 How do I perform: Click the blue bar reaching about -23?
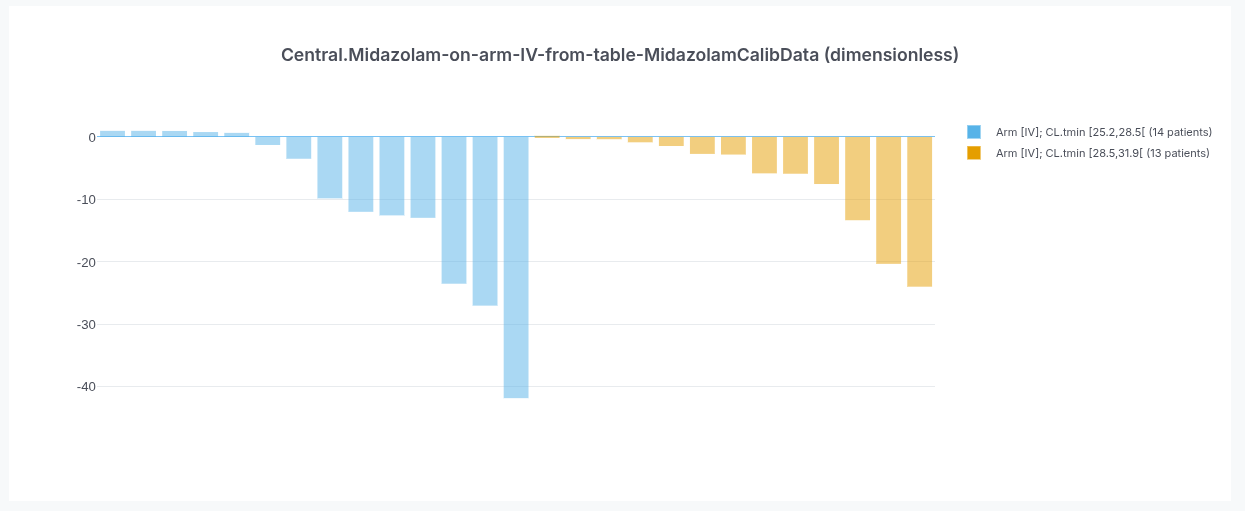pos(454,210)
